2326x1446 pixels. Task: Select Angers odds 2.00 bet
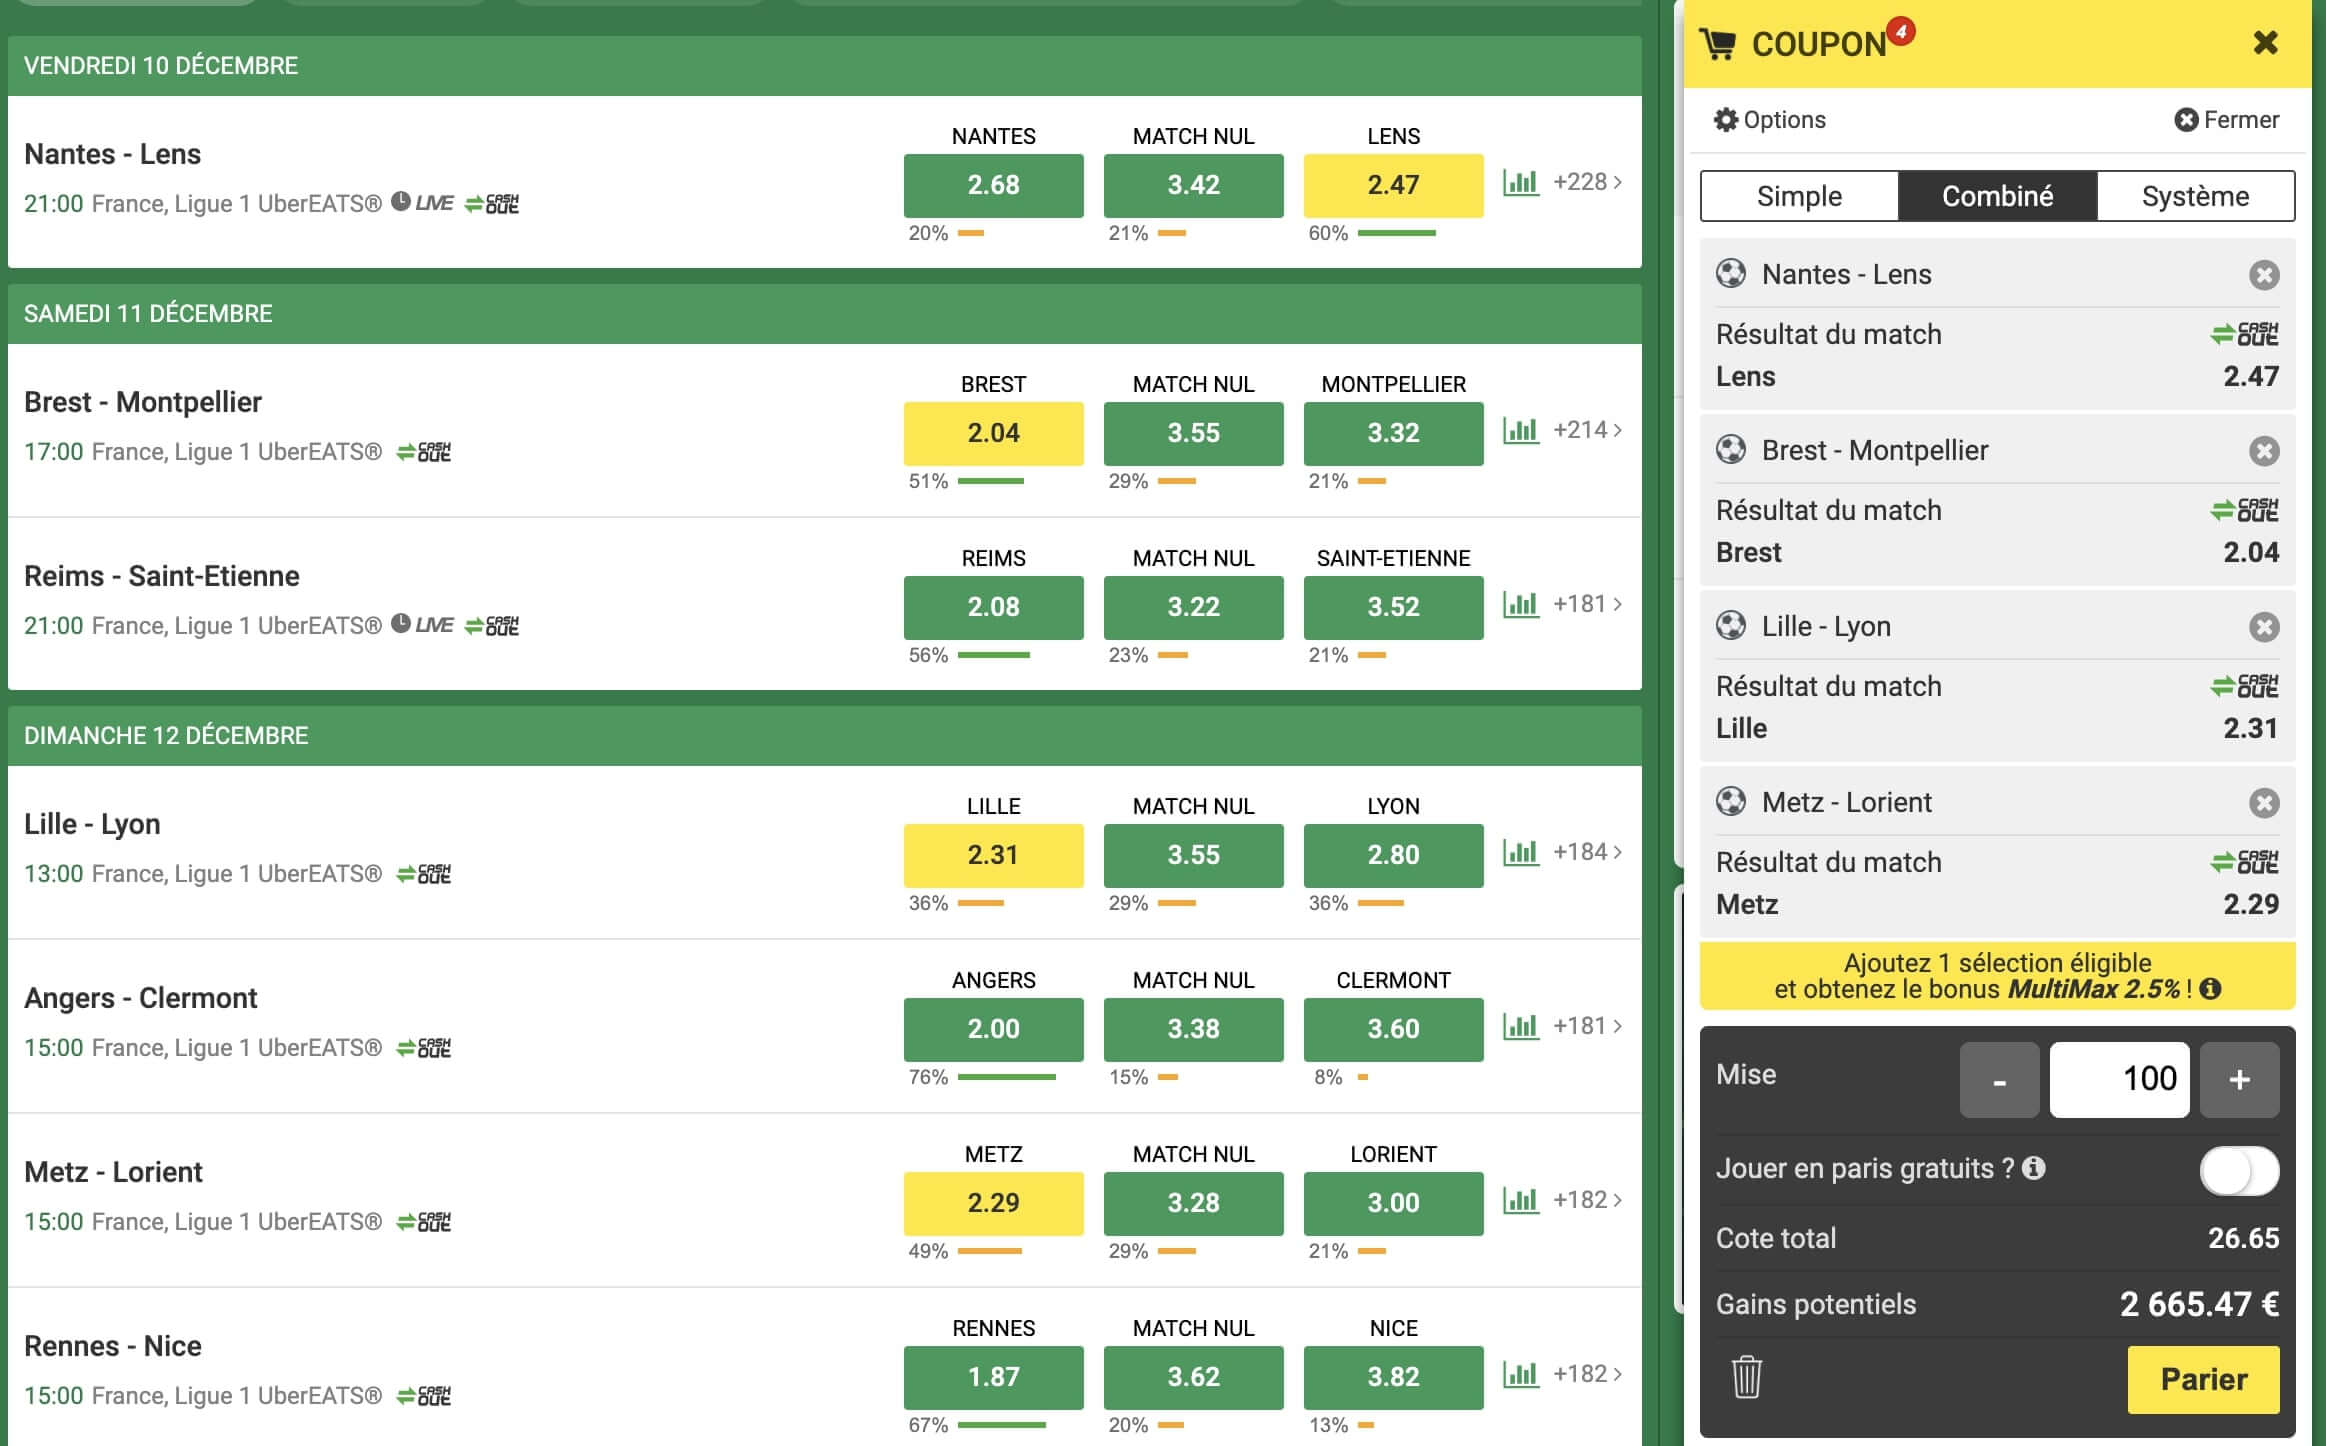tap(993, 1029)
